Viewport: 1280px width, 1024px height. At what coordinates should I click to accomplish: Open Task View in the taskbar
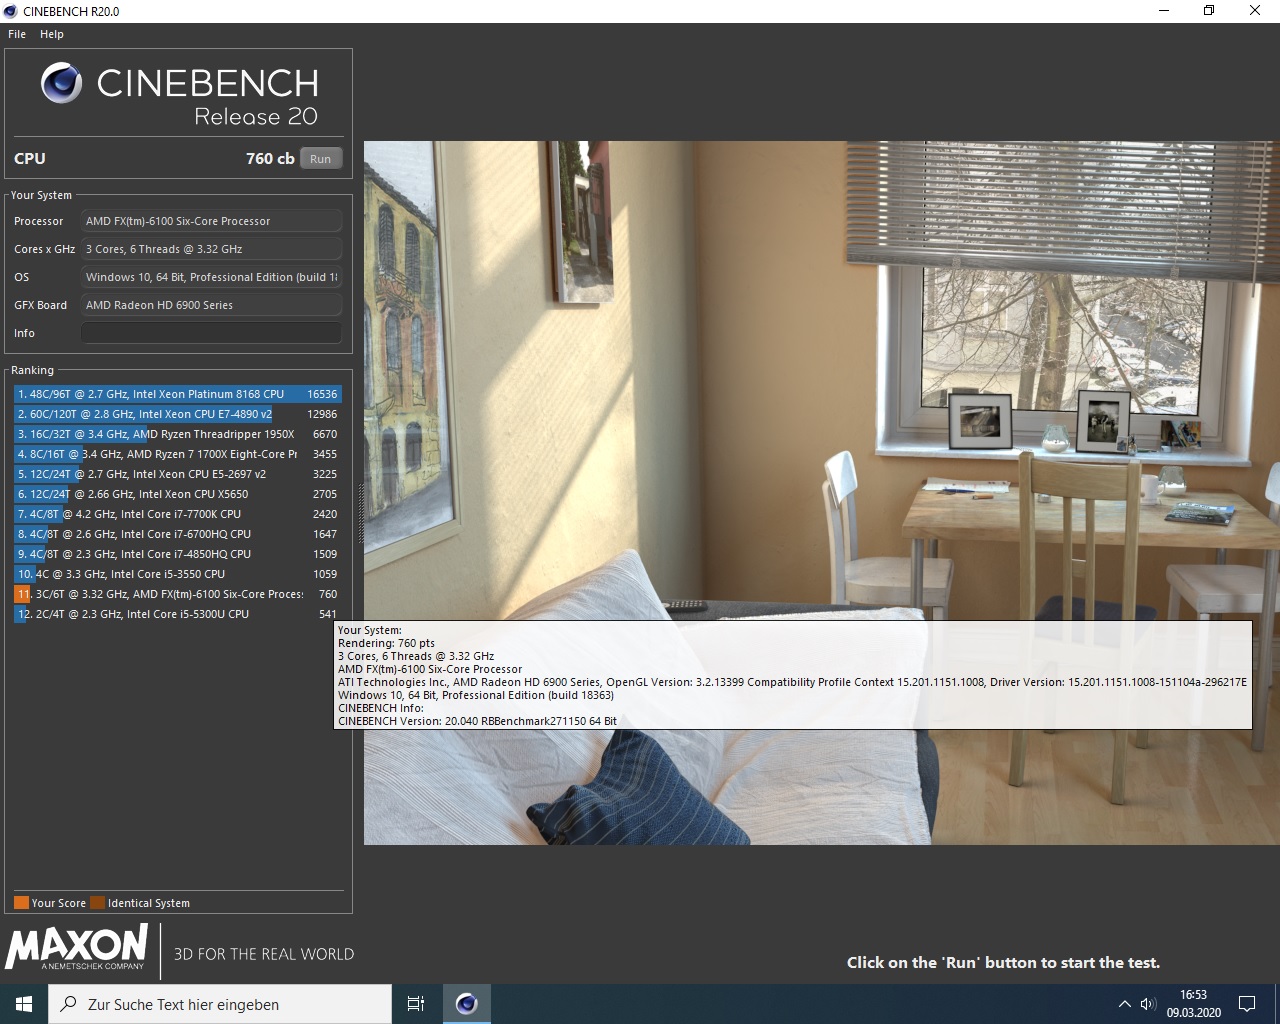coord(416,1004)
